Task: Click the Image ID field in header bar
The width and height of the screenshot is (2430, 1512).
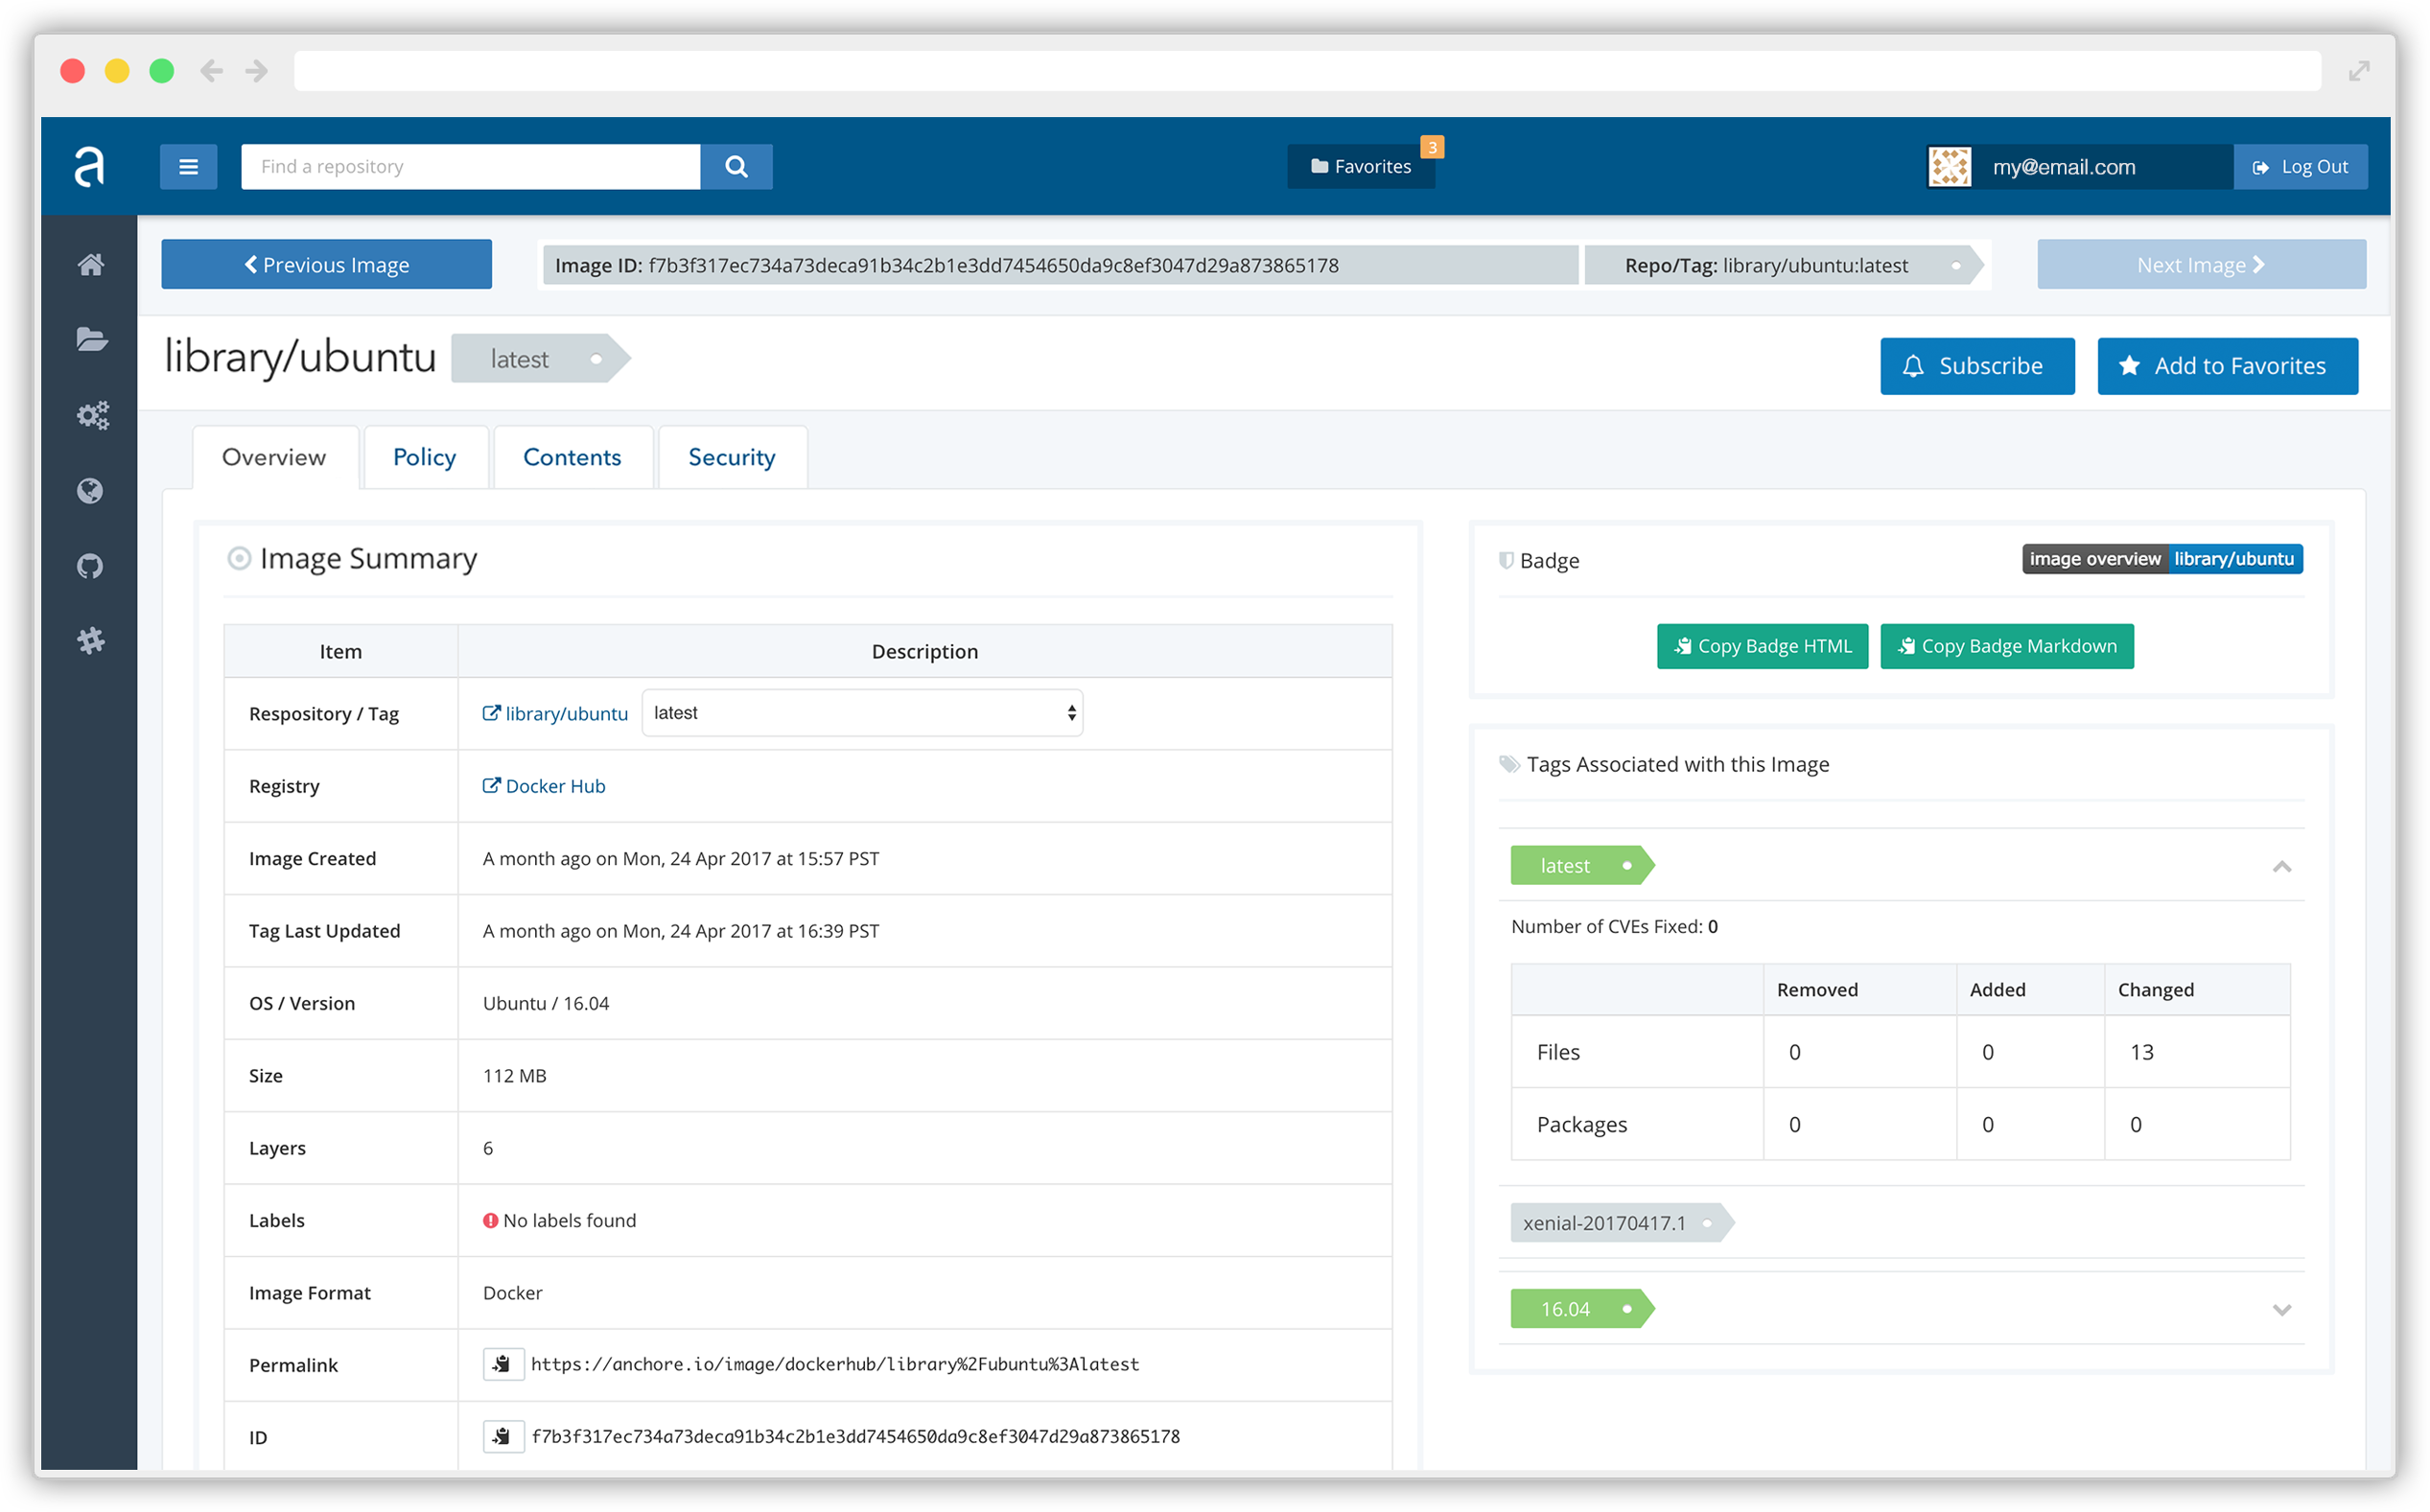Action: (x=1061, y=265)
